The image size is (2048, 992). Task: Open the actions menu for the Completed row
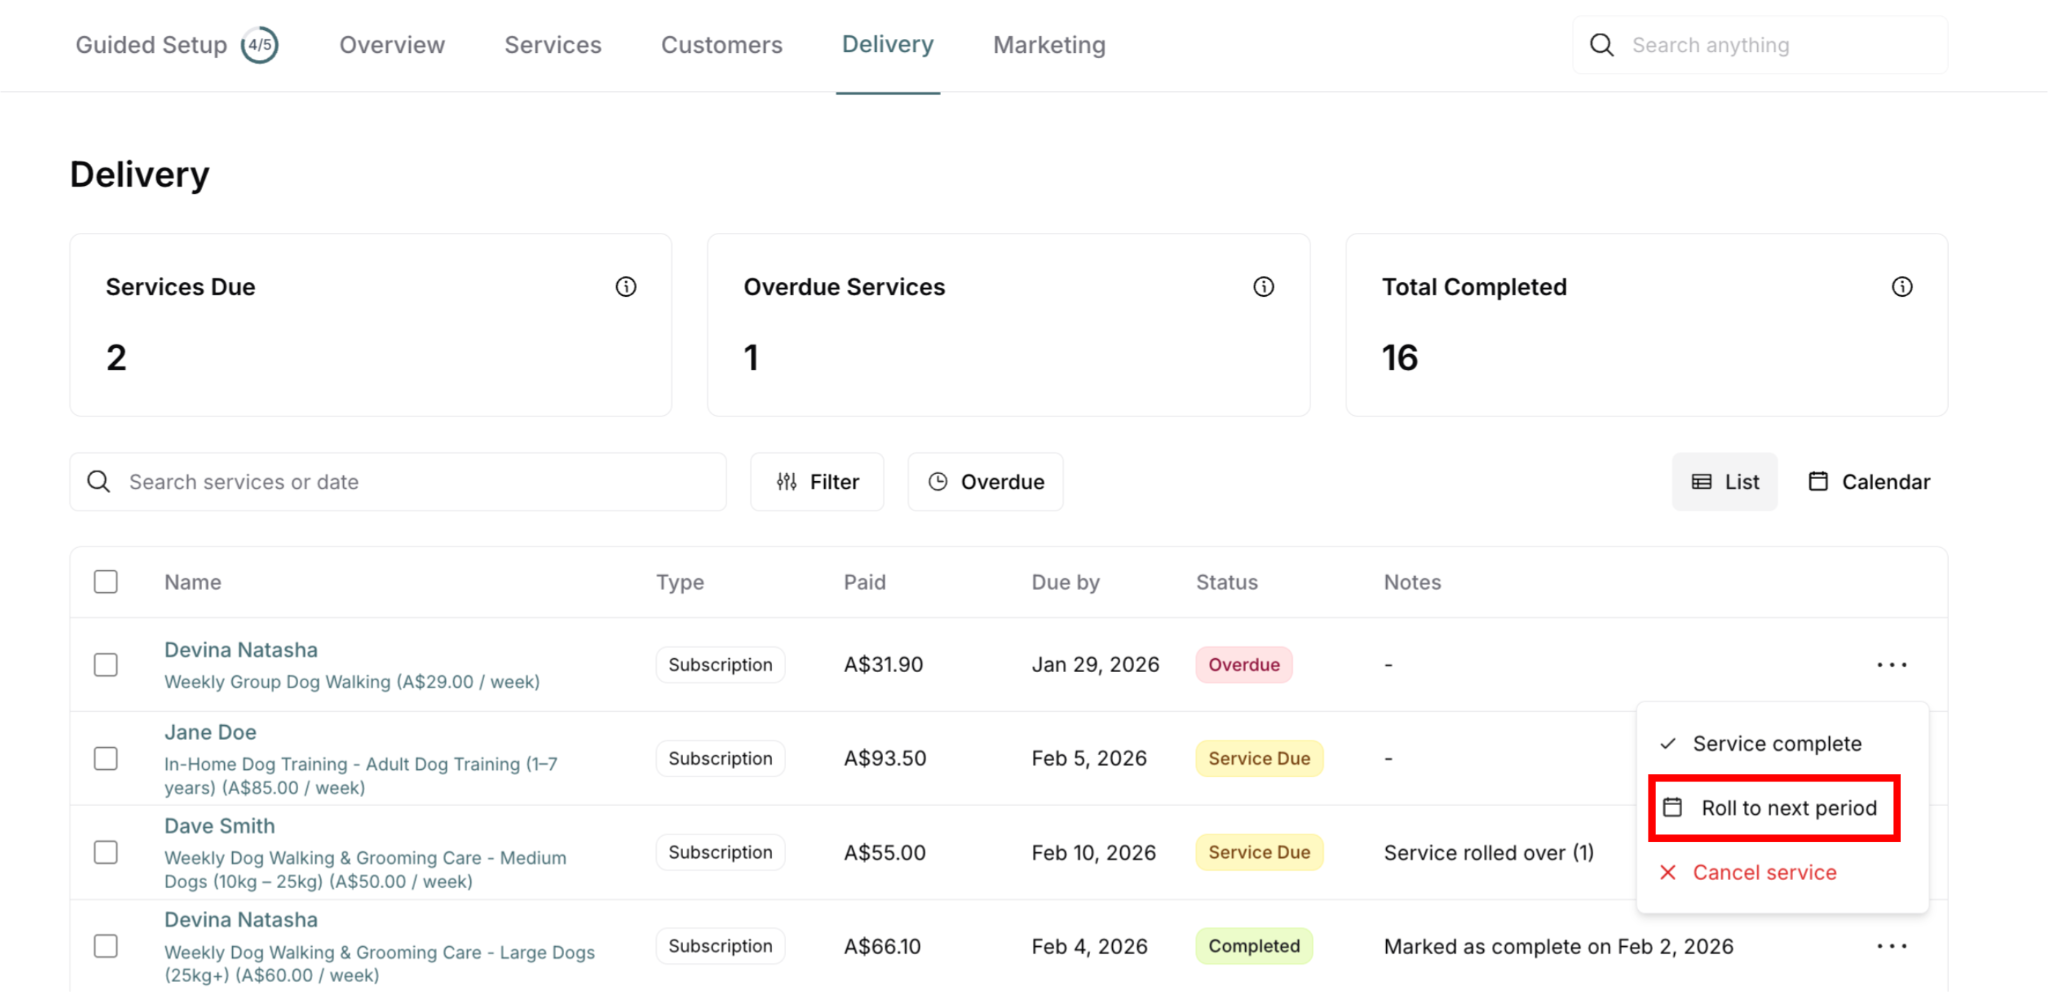[x=1891, y=946]
